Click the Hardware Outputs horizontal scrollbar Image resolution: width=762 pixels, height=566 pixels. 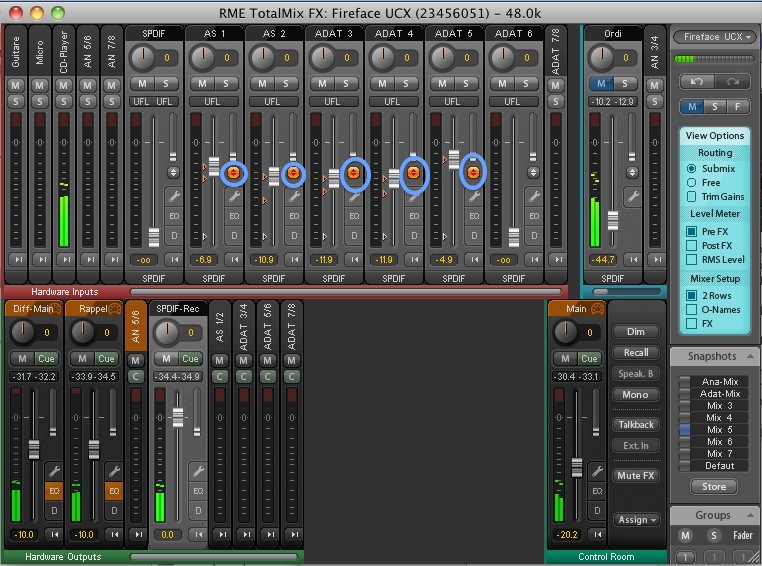214,557
